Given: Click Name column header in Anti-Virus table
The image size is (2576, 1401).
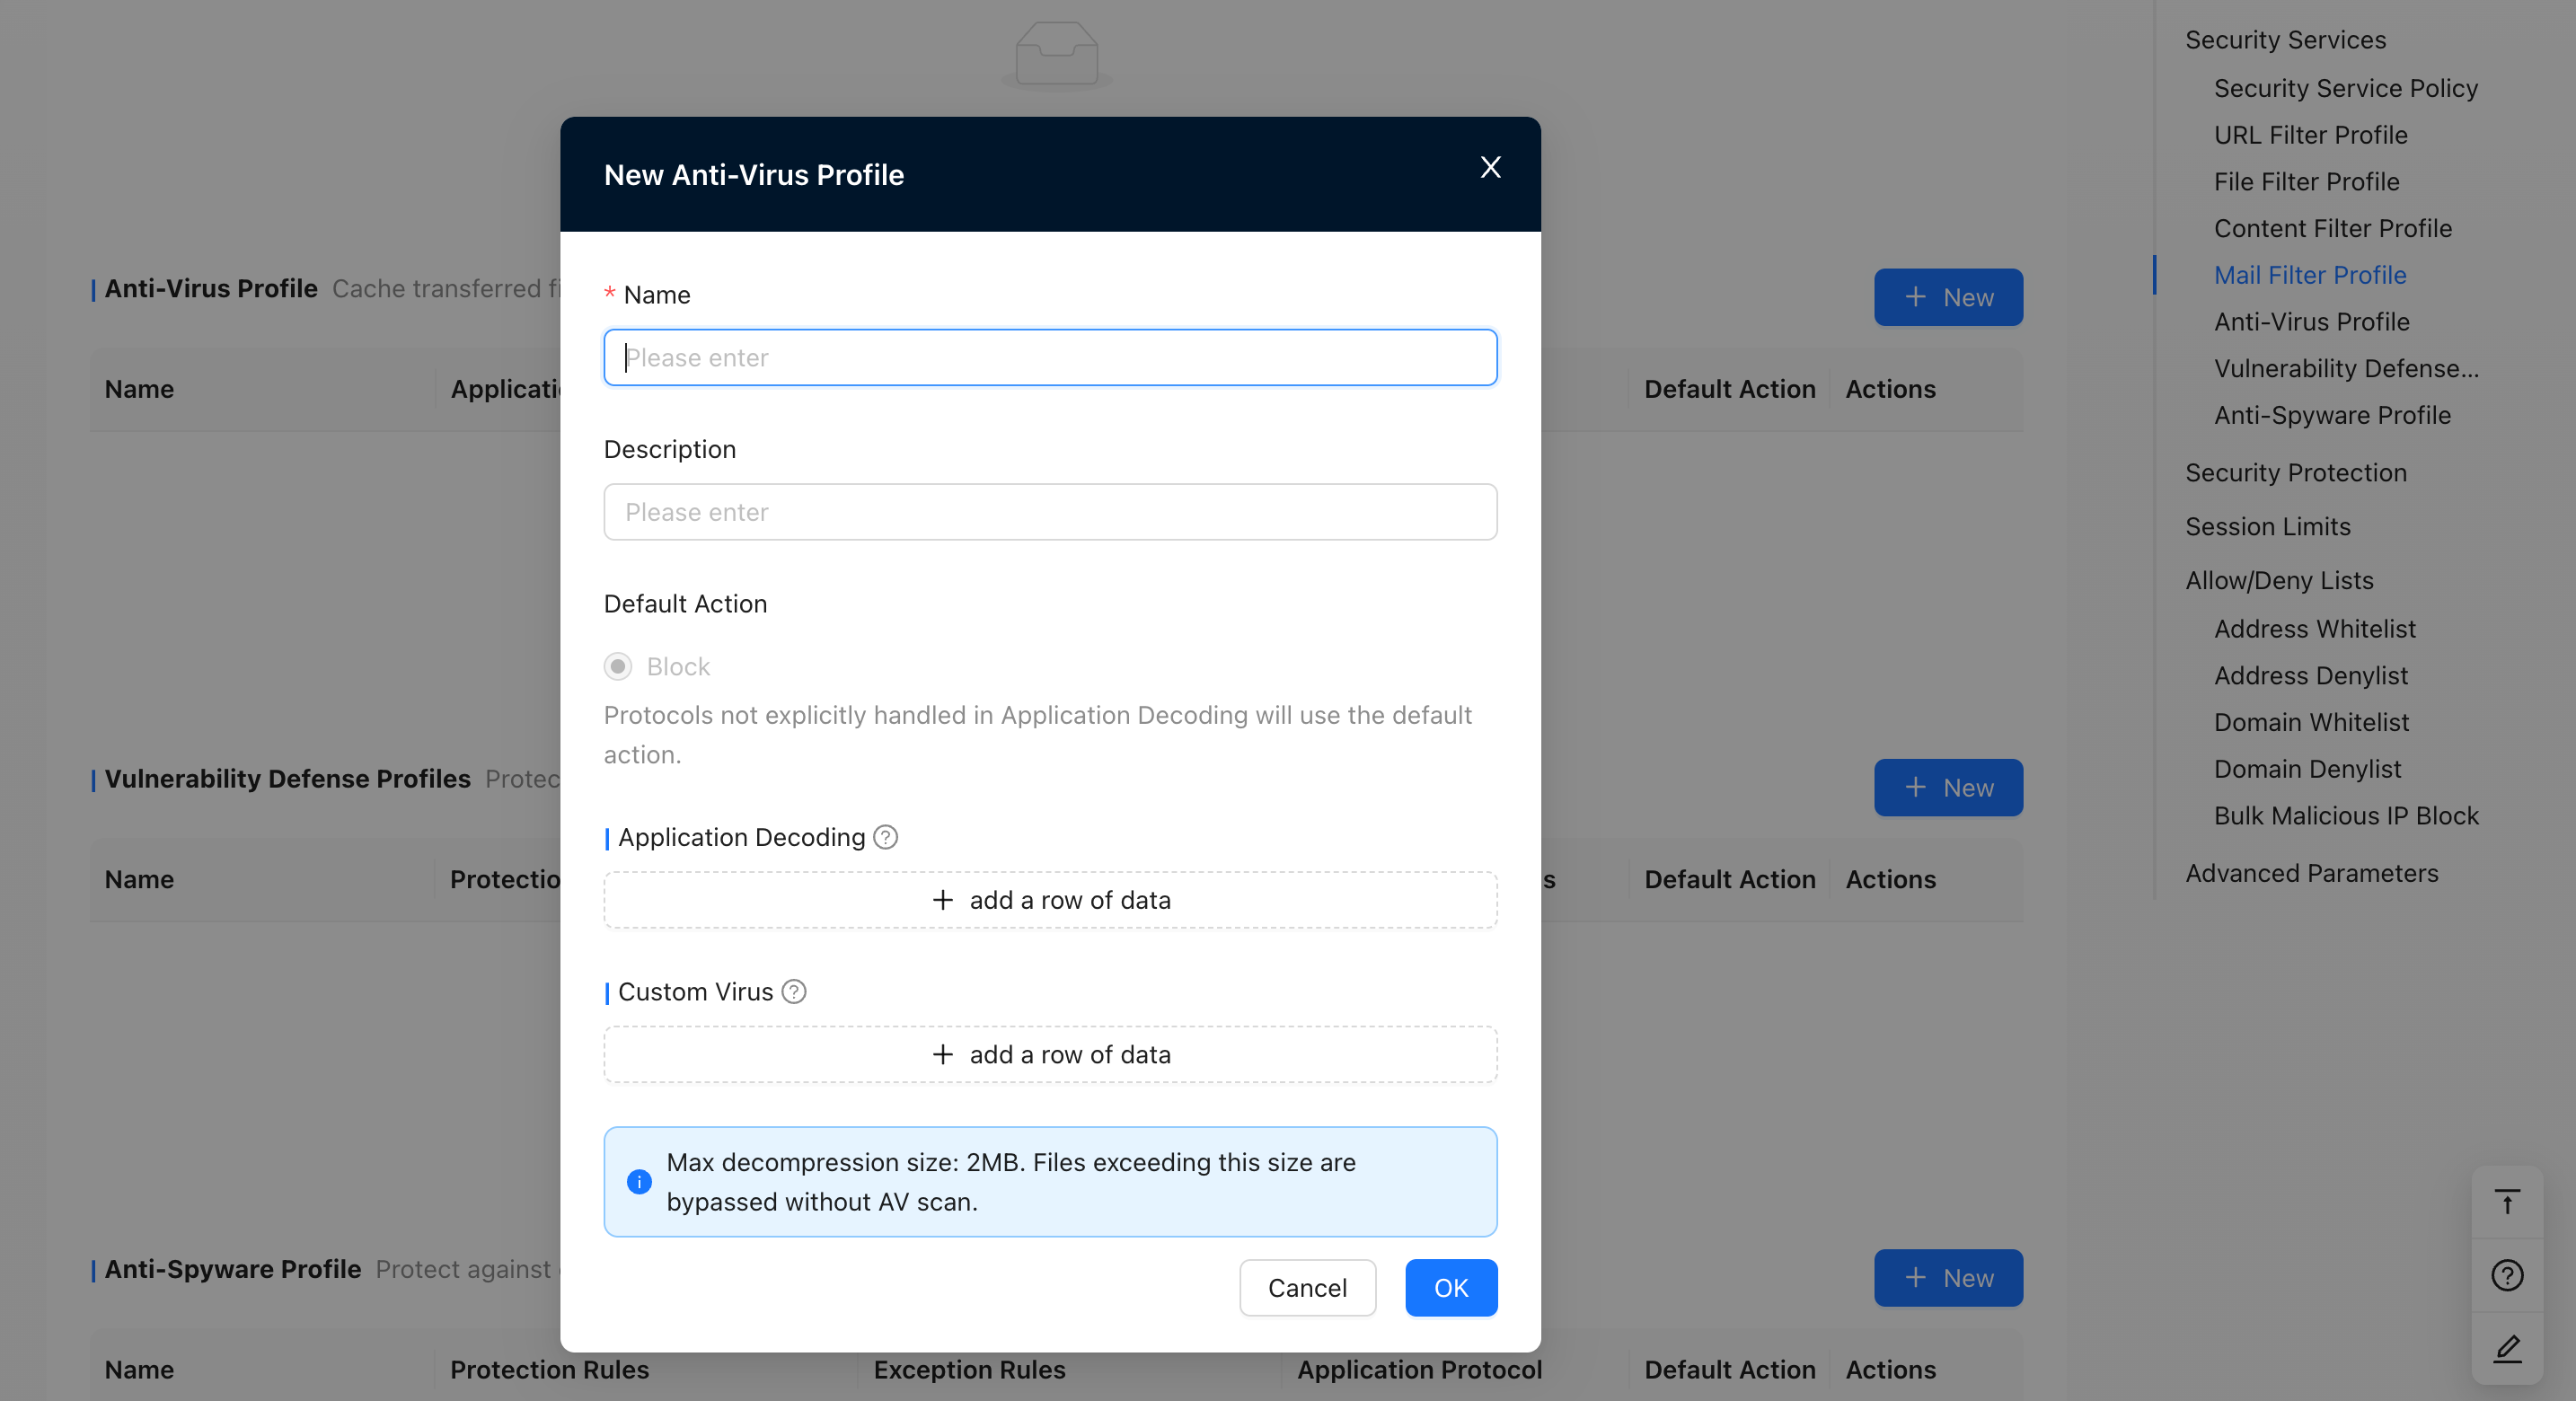Looking at the screenshot, I should point(139,389).
